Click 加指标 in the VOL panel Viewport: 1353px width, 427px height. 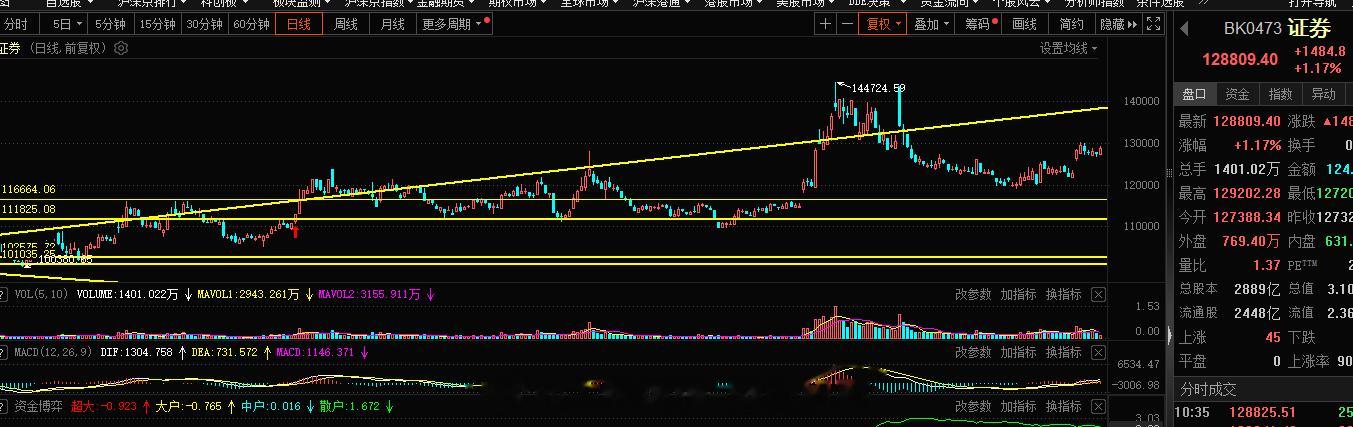(1019, 294)
